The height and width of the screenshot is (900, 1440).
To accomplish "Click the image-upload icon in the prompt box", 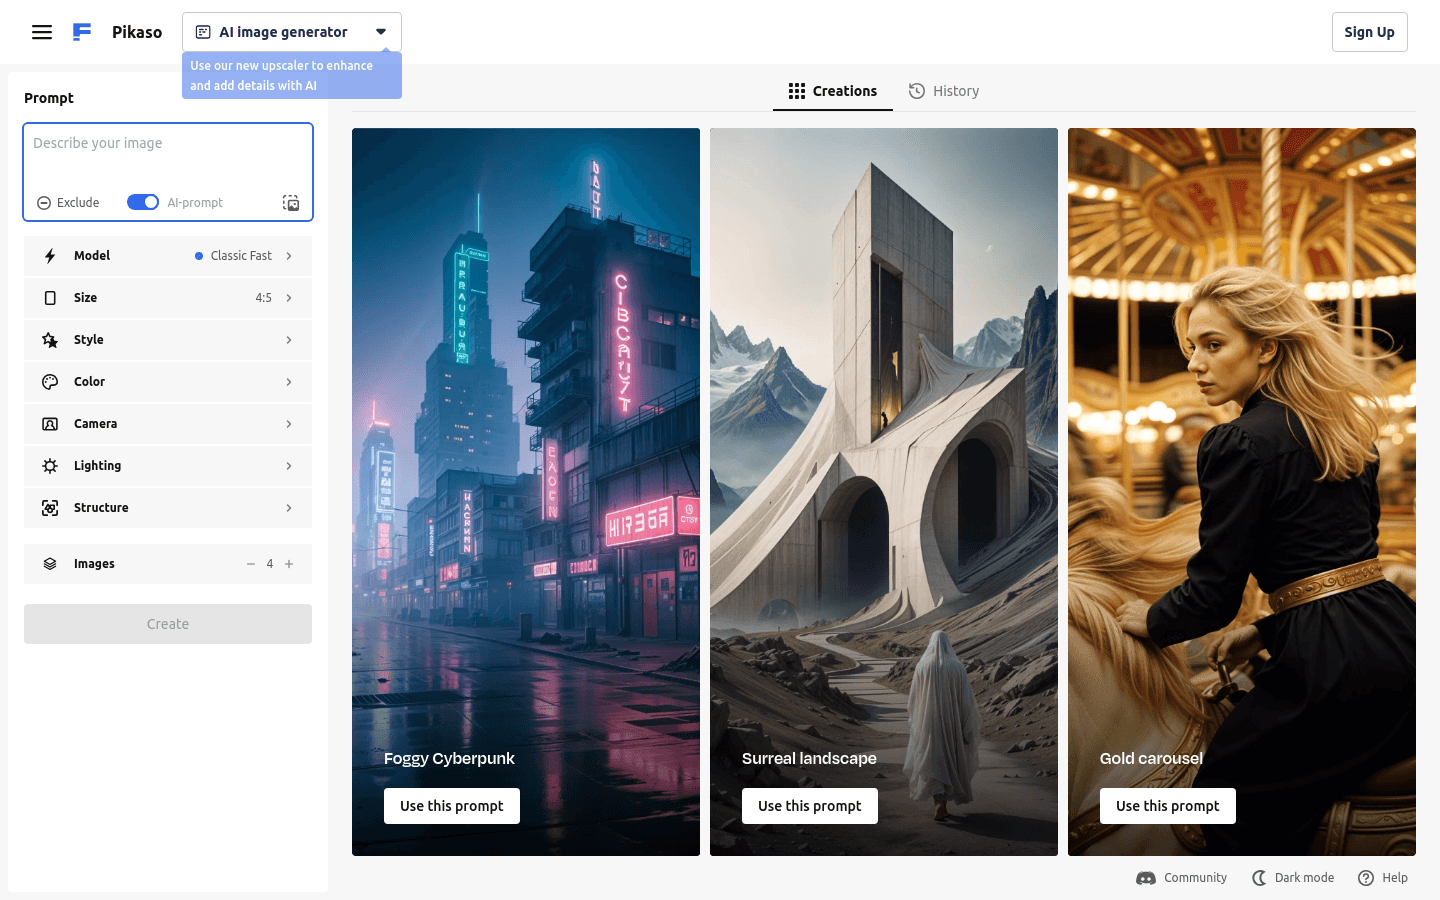I will pyautogui.click(x=291, y=202).
